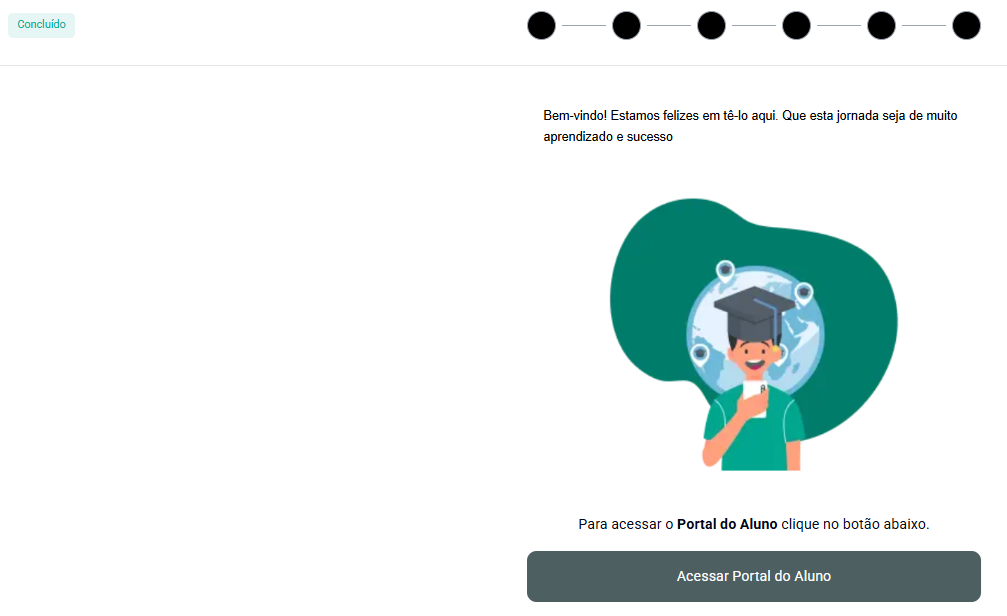Open the fifth step in the progress tracker
1007x616 pixels.
click(x=881, y=26)
